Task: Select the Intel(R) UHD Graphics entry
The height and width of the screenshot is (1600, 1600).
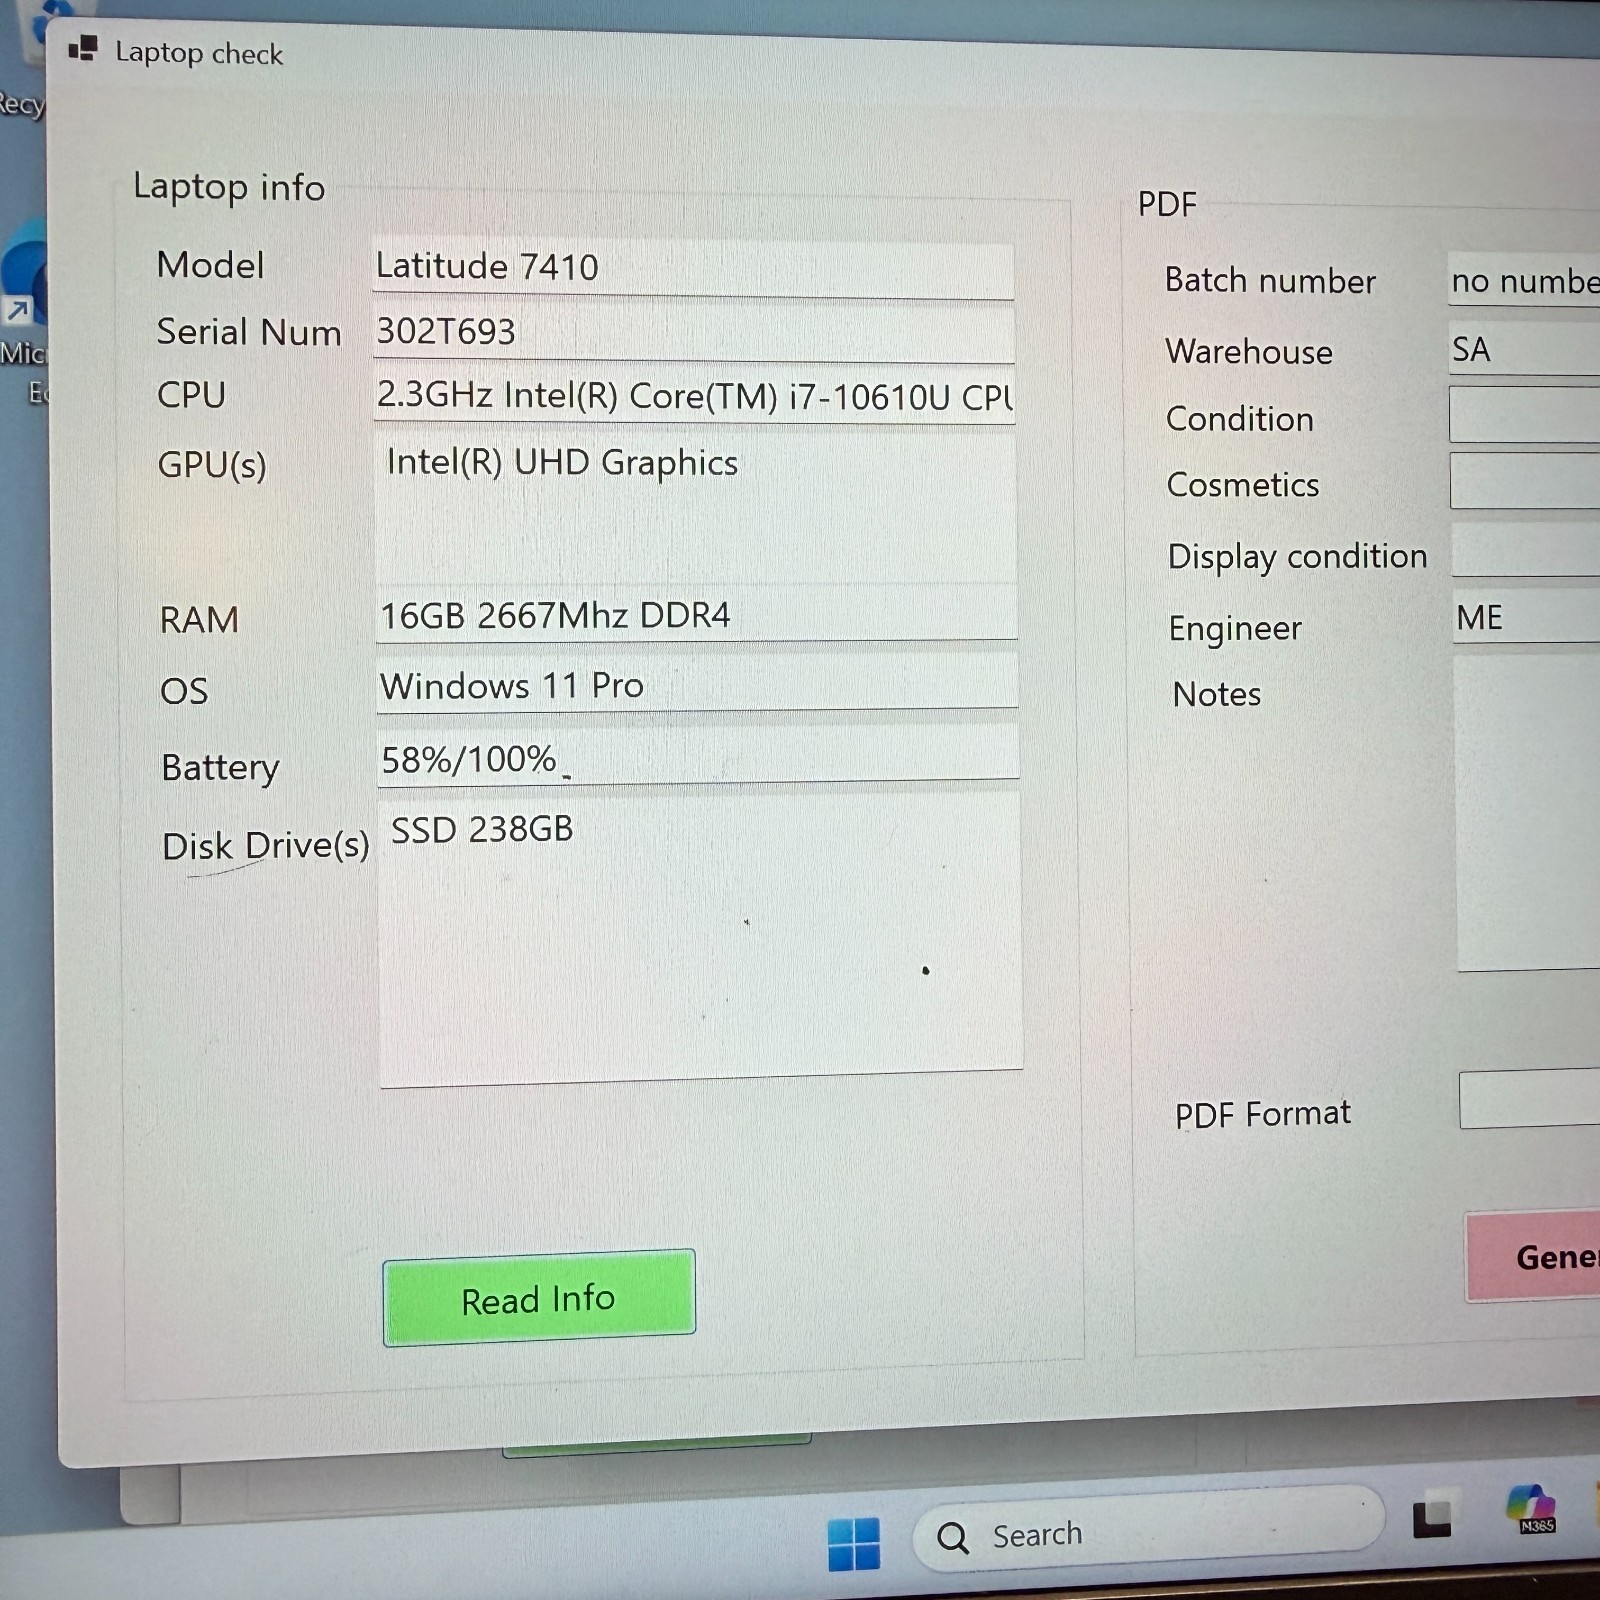Action: tap(562, 462)
